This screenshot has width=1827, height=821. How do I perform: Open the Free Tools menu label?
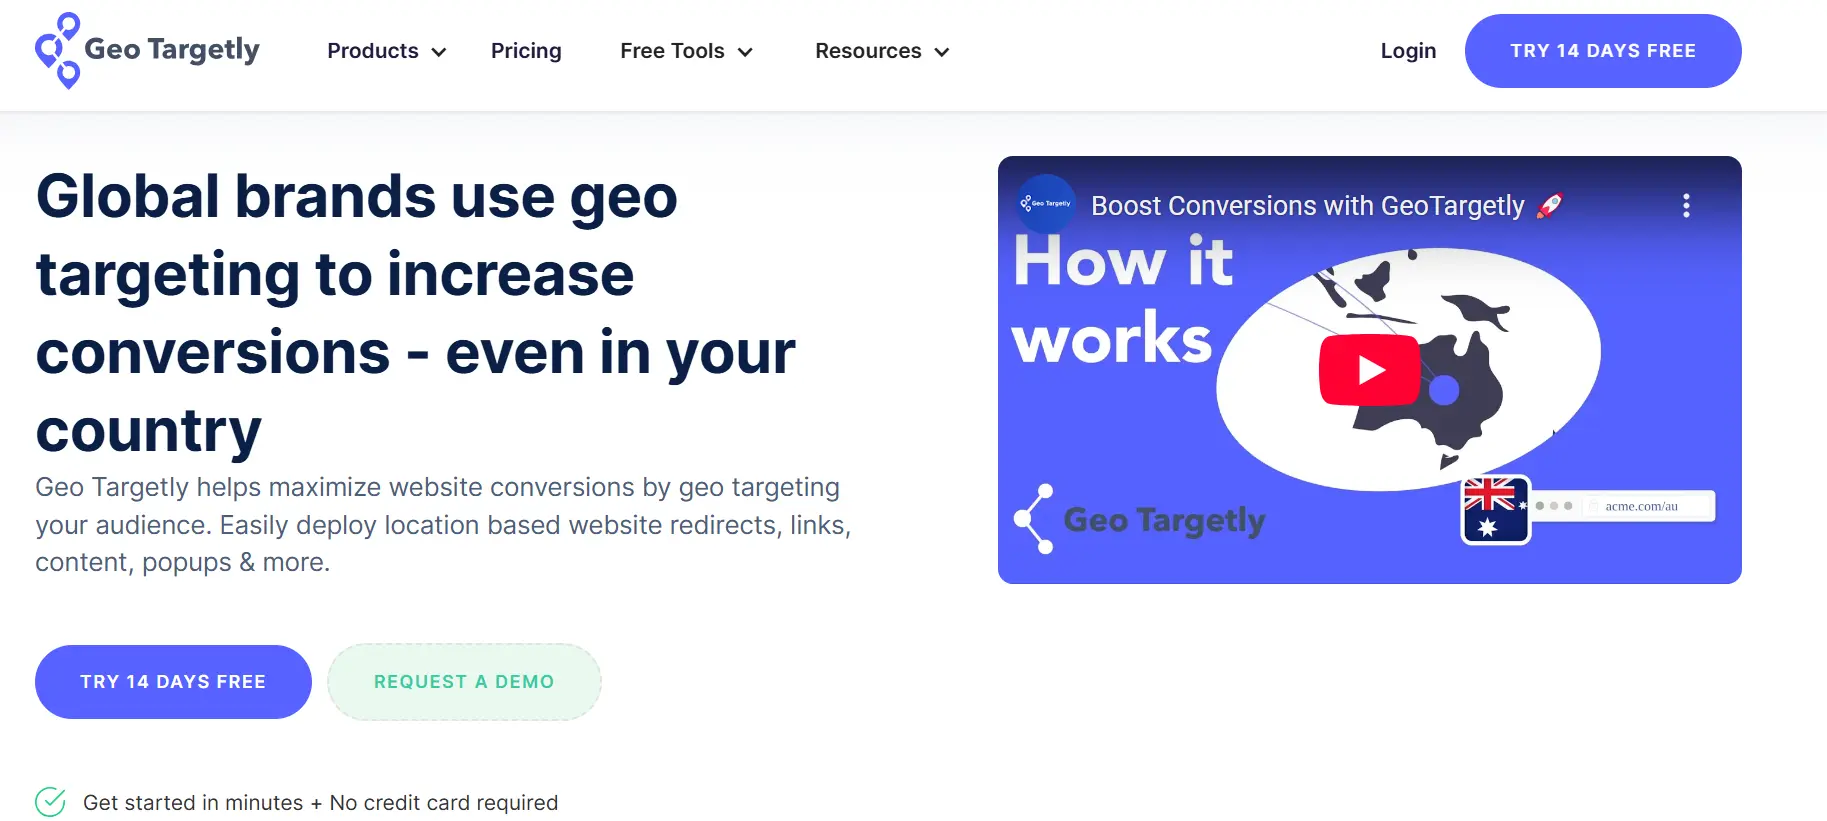pos(672,51)
